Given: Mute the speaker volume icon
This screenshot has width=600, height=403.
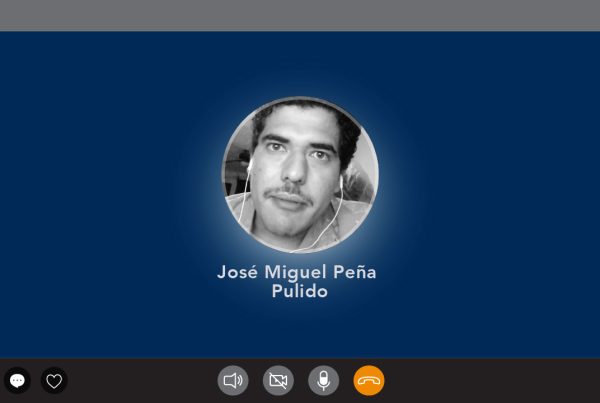Looking at the screenshot, I should tap(233, 380).
